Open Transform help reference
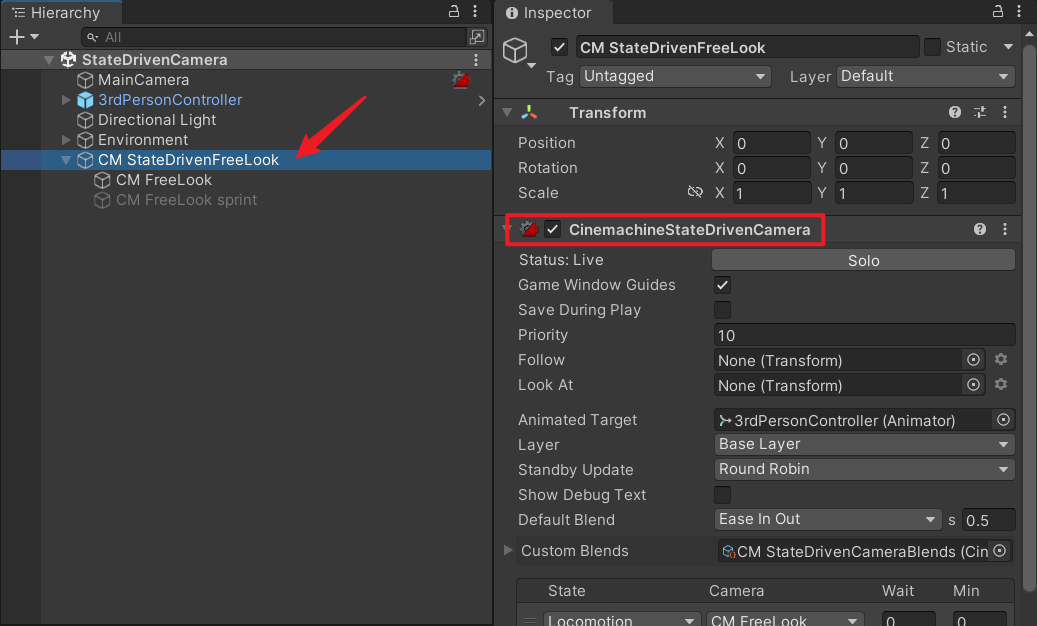The image size is (1037, 626). [954, 112]
